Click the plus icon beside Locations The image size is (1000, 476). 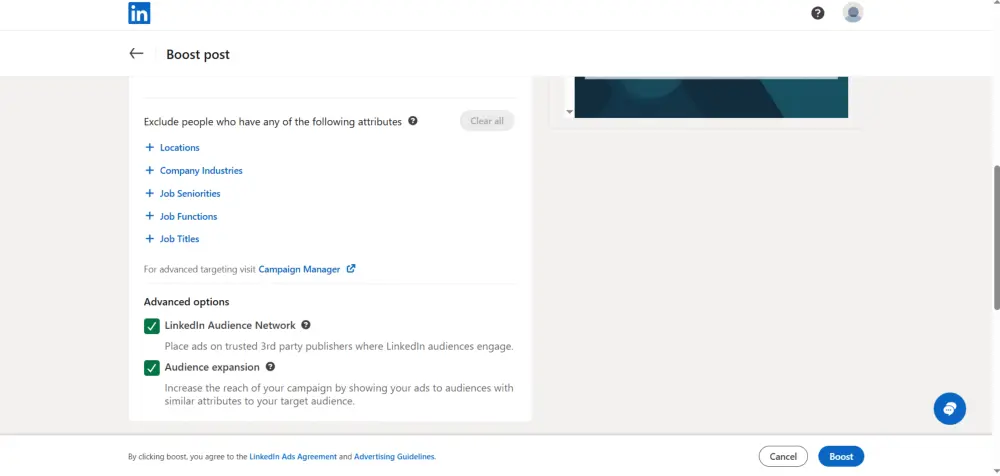[x=150, y=147]
